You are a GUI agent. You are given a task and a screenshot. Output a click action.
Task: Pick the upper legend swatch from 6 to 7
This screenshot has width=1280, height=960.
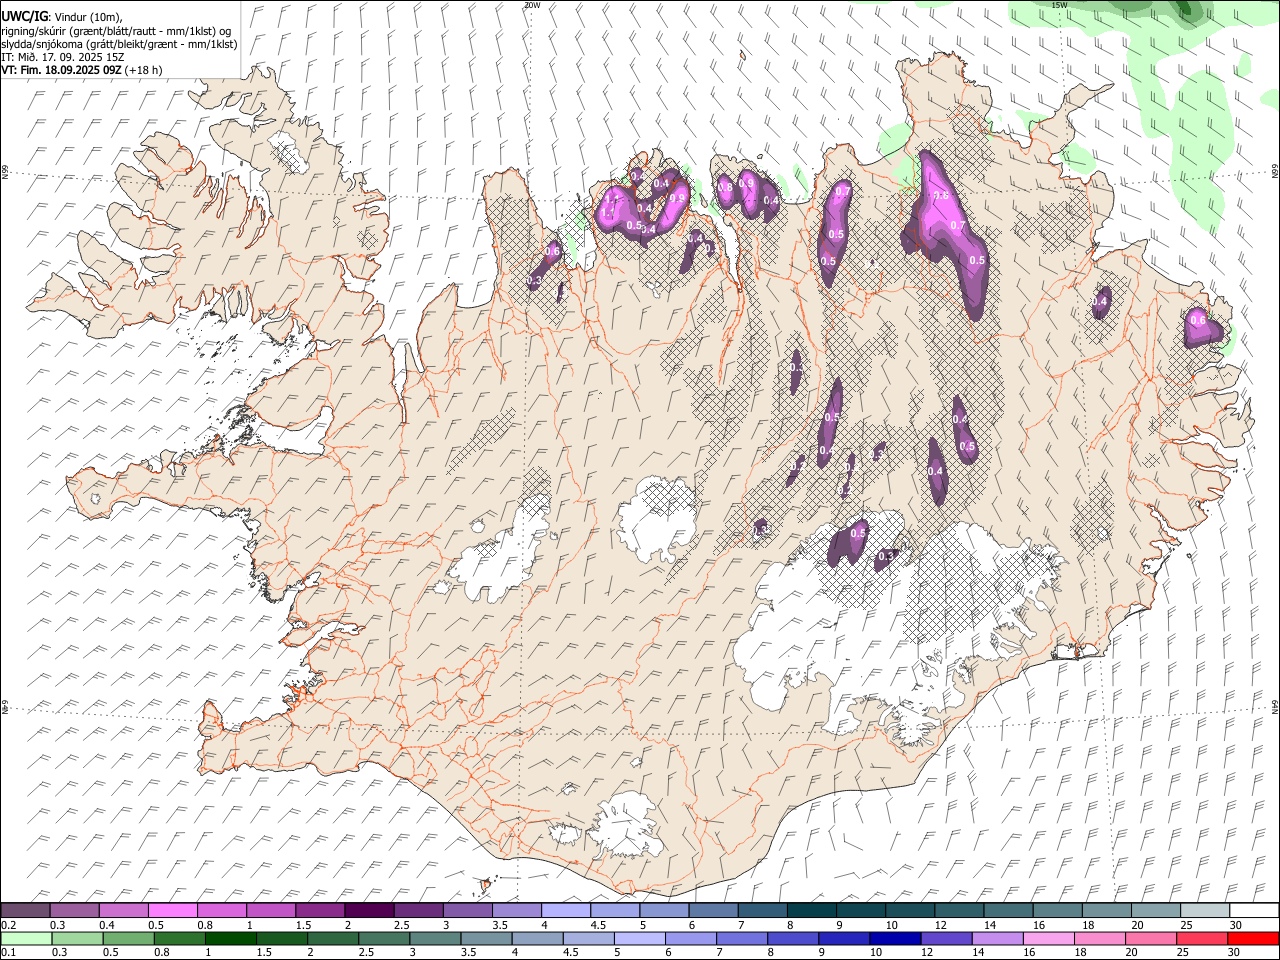713,911
